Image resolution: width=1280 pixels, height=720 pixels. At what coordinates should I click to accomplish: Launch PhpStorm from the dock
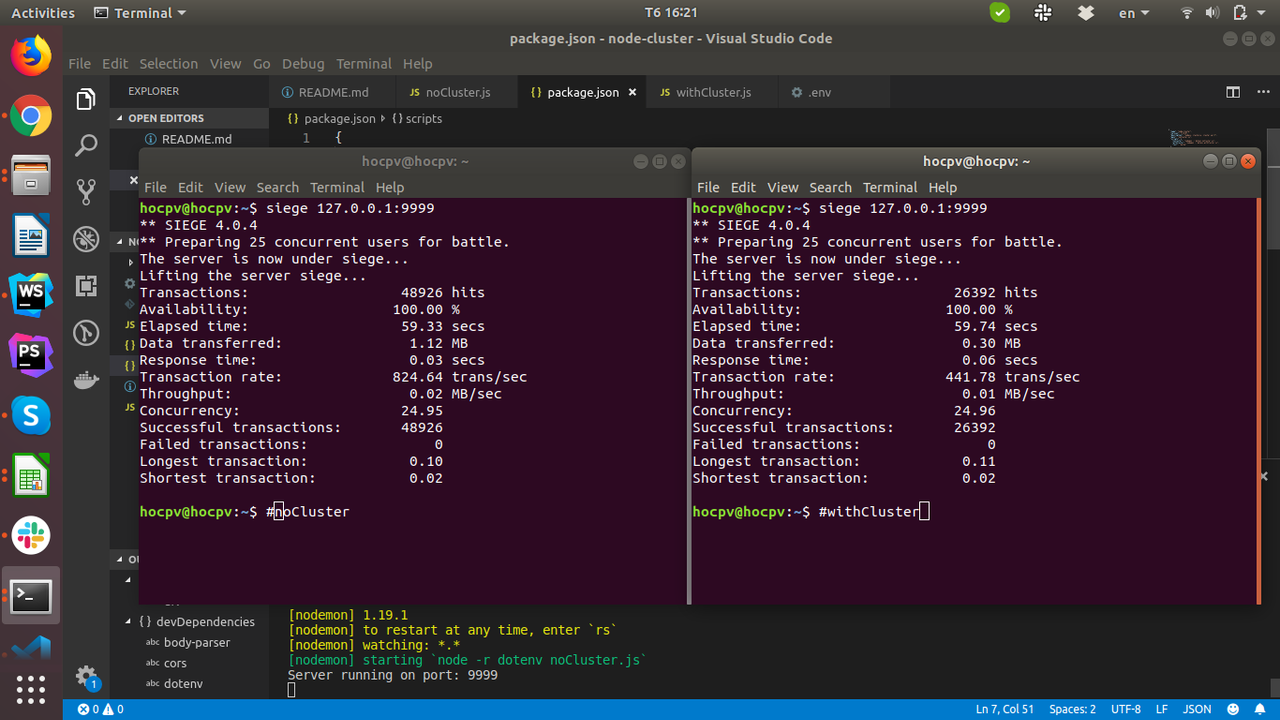point(31,355)
